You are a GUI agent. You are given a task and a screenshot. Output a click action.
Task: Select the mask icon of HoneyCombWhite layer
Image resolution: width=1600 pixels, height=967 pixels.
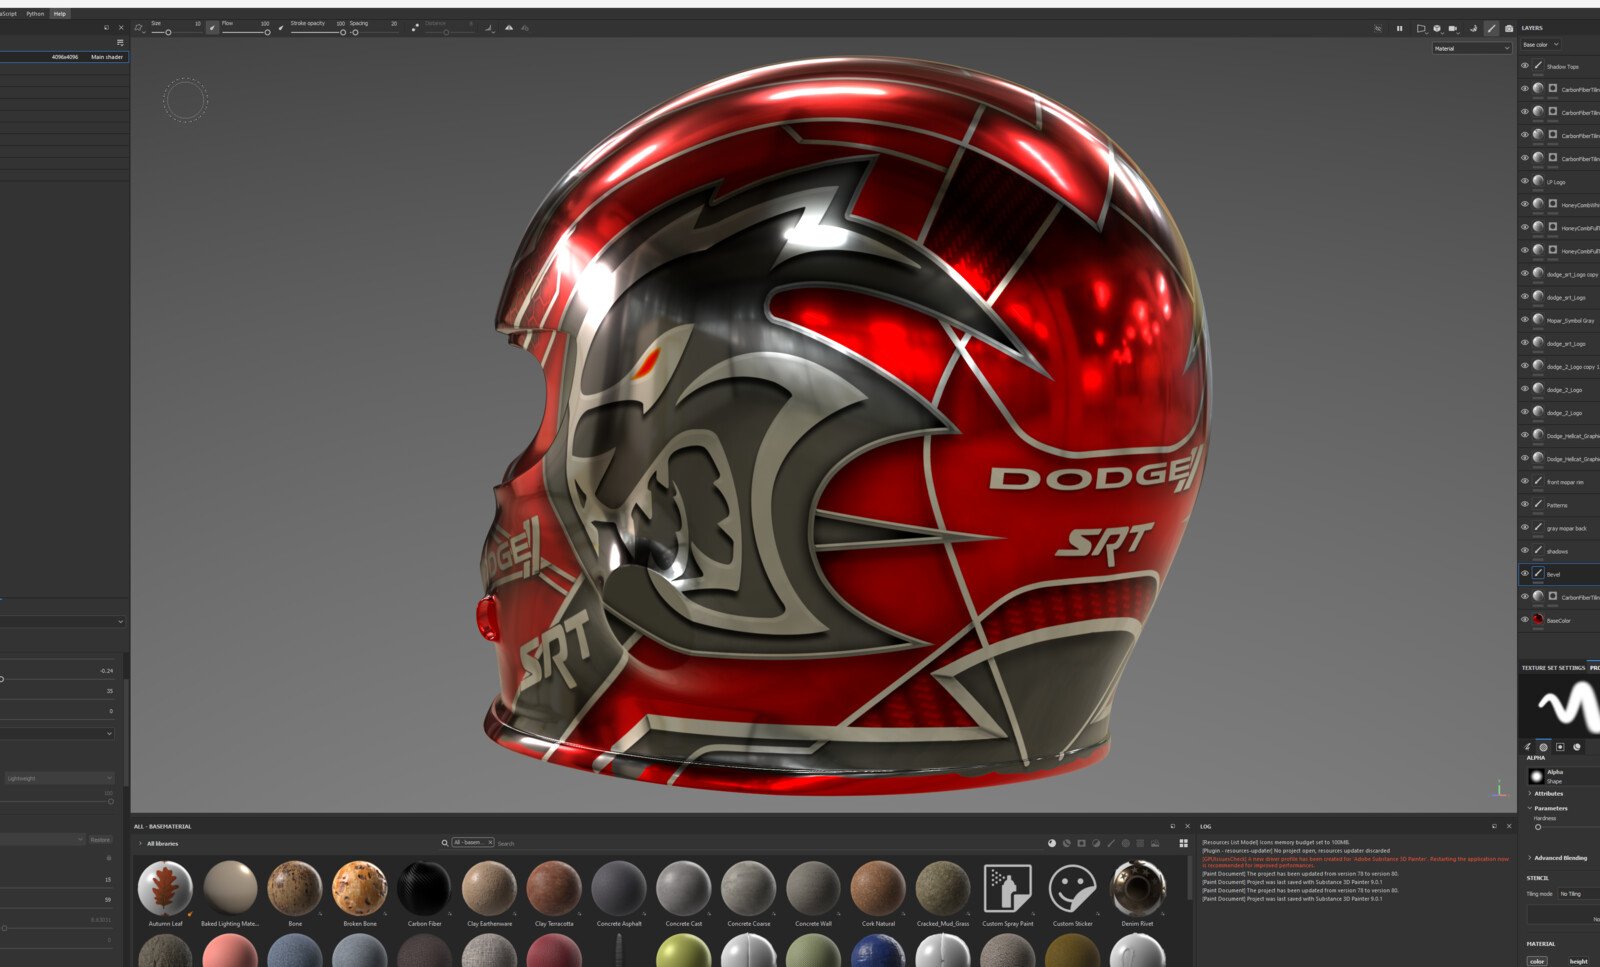tap(1553, 204)
